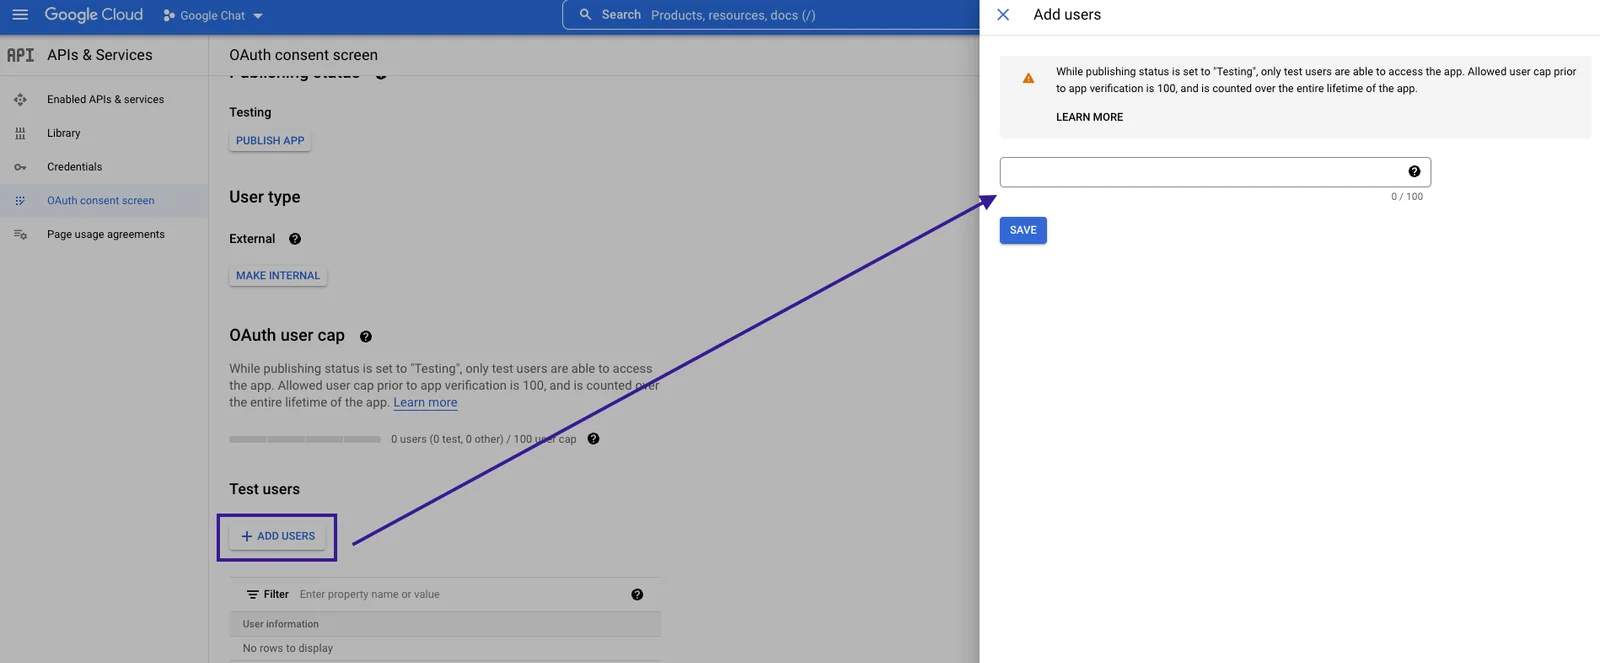
Task: Click the APIs & Services heading
Action: (x=100, y=55)
